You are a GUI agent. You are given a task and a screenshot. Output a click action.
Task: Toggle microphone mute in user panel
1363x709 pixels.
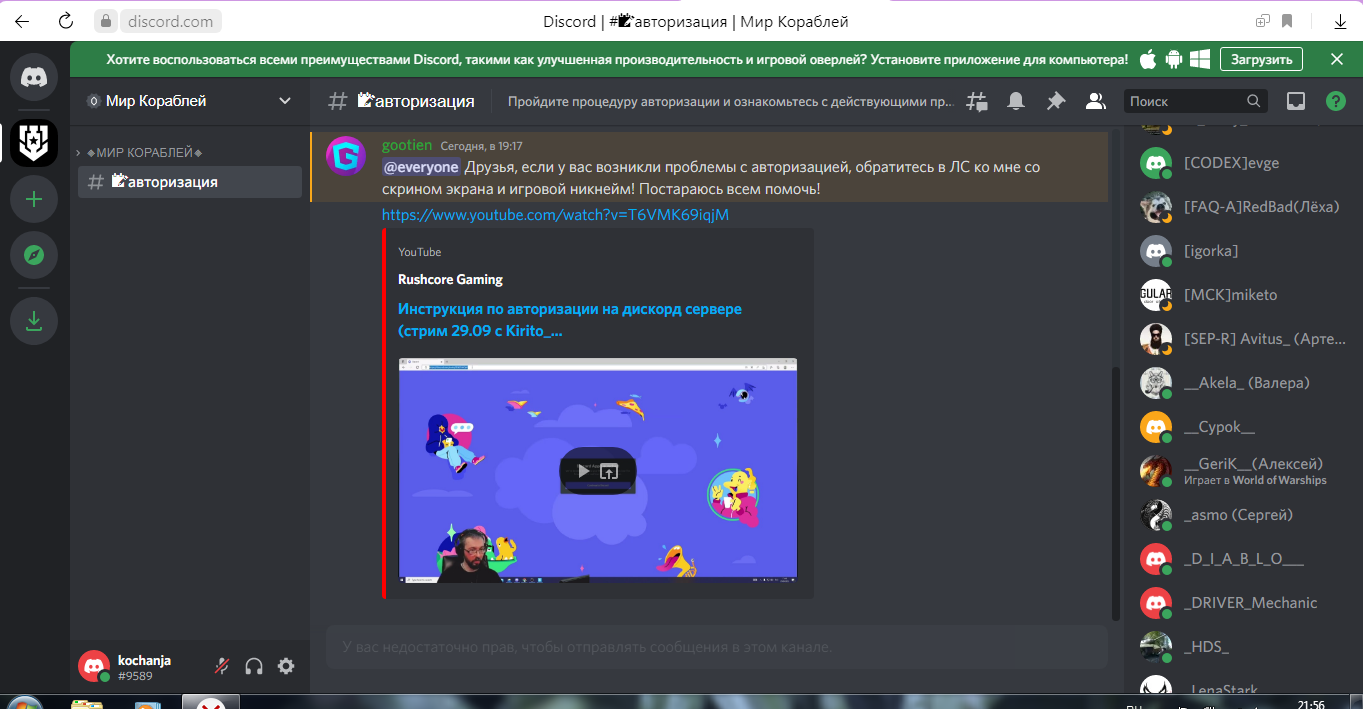[x=222, y=666]
